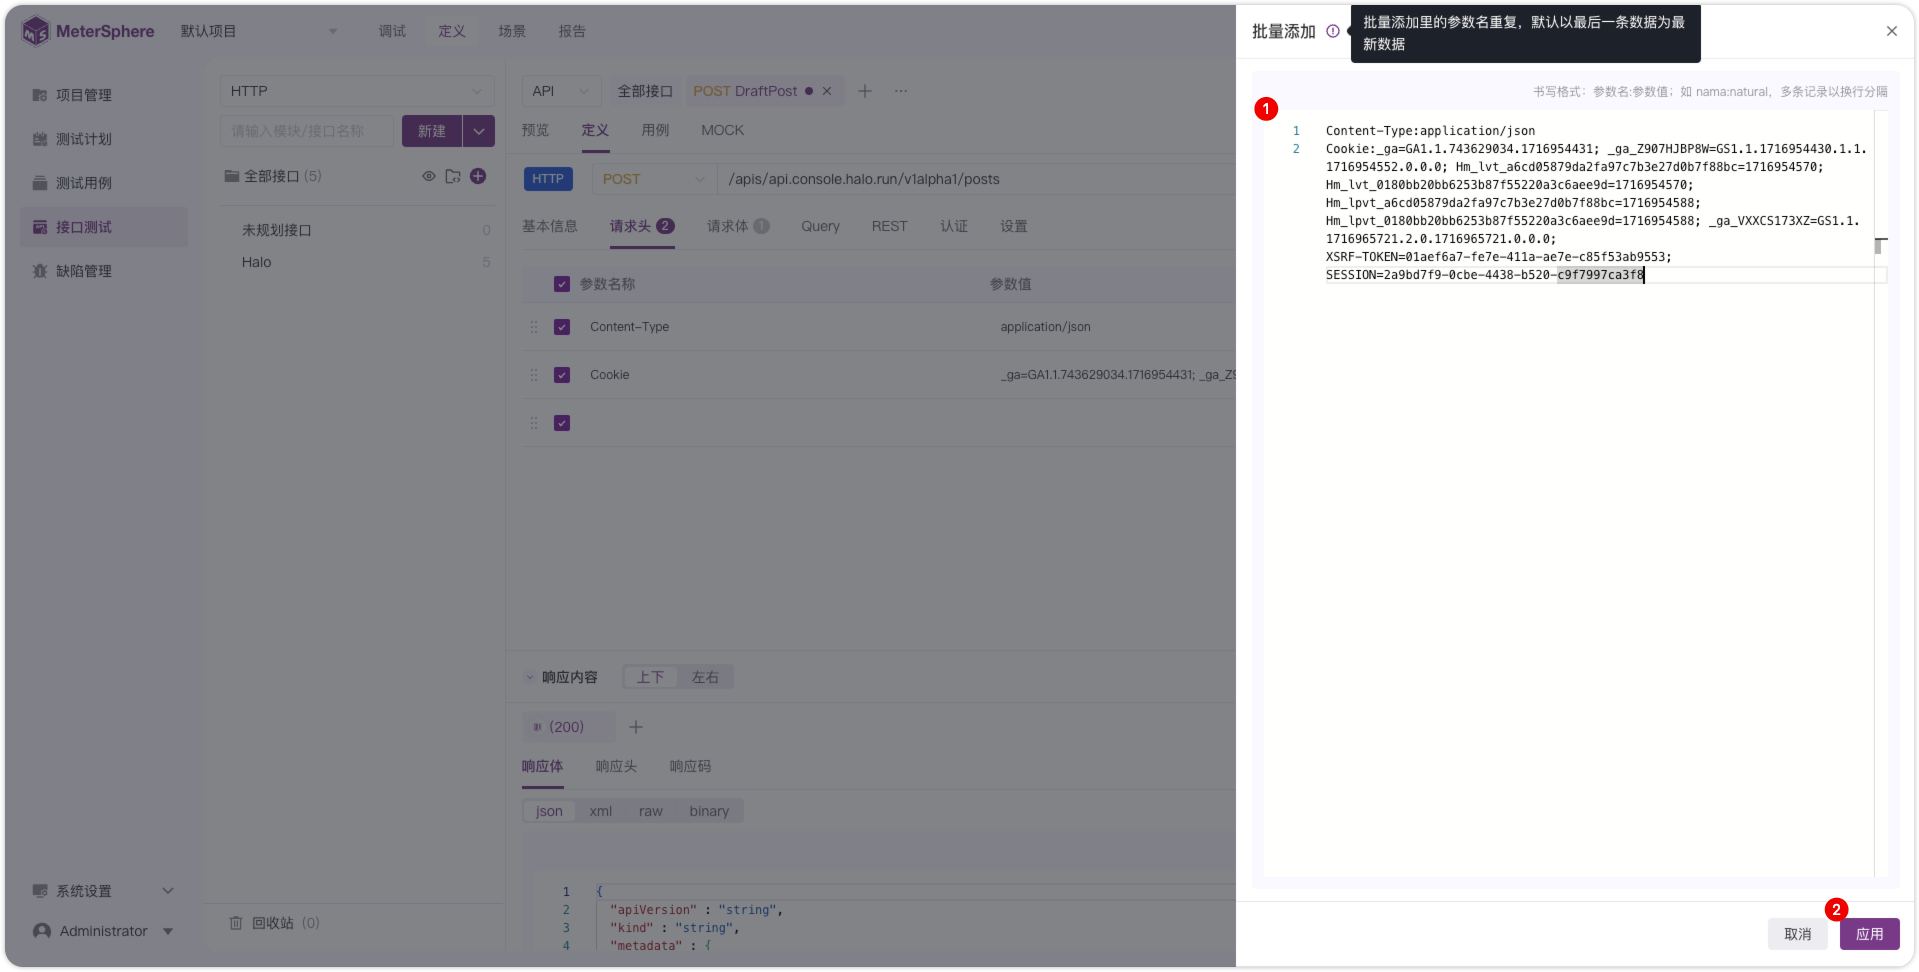Open new tab with plus icon beside DraftPost
Image resolution: width=1919 pixels, height=972 pixels.
pyautogui.click(x=865, y=91)
